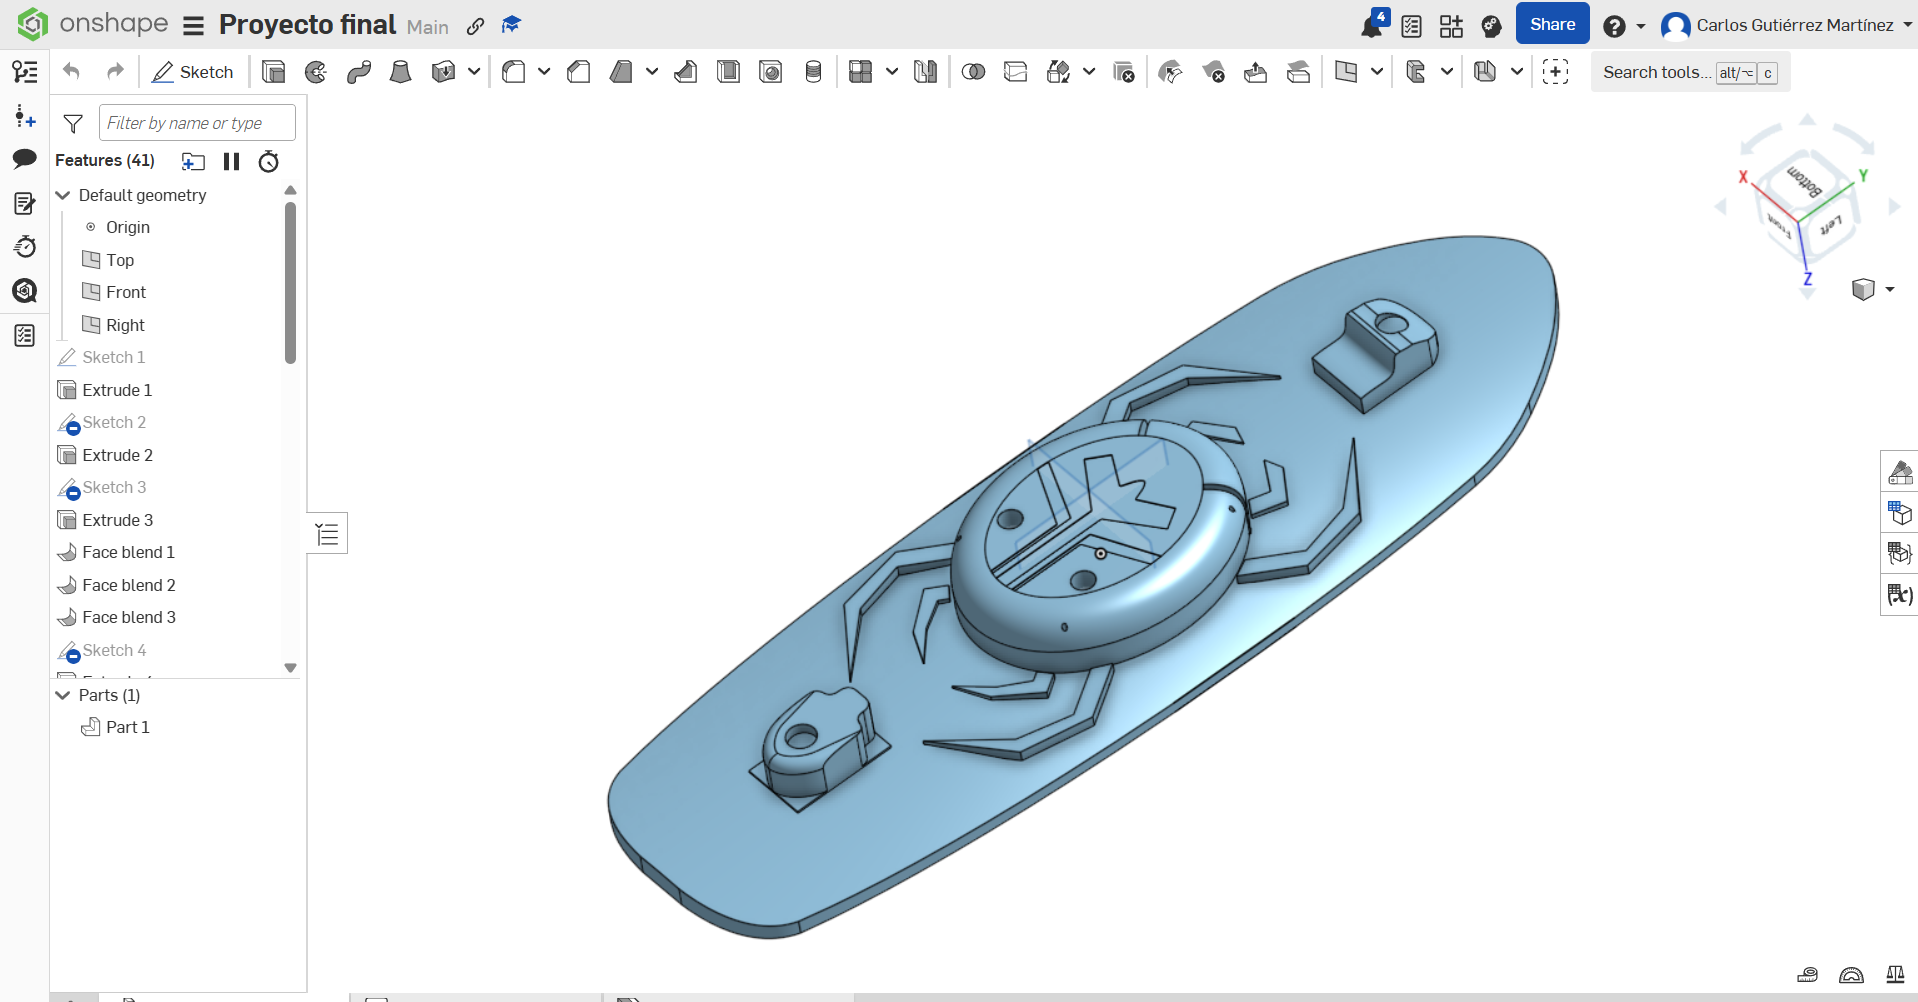Activate the Loft tool
The height and width of the screenshot is (1002, 1918).
coord(401,72)
